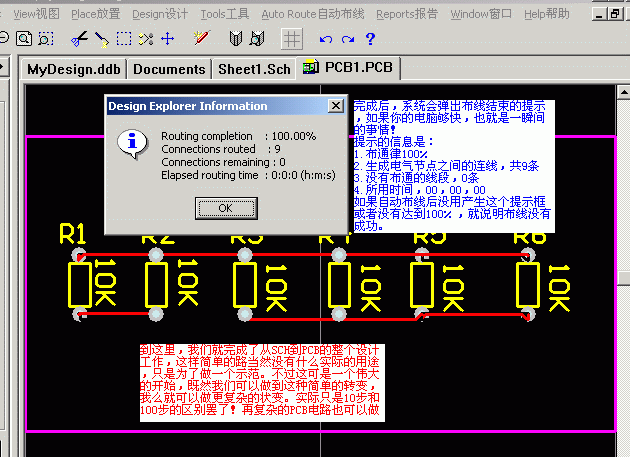Toggle the snap grid icon in toolbar

pyautogui.click(x=291, y=39)
